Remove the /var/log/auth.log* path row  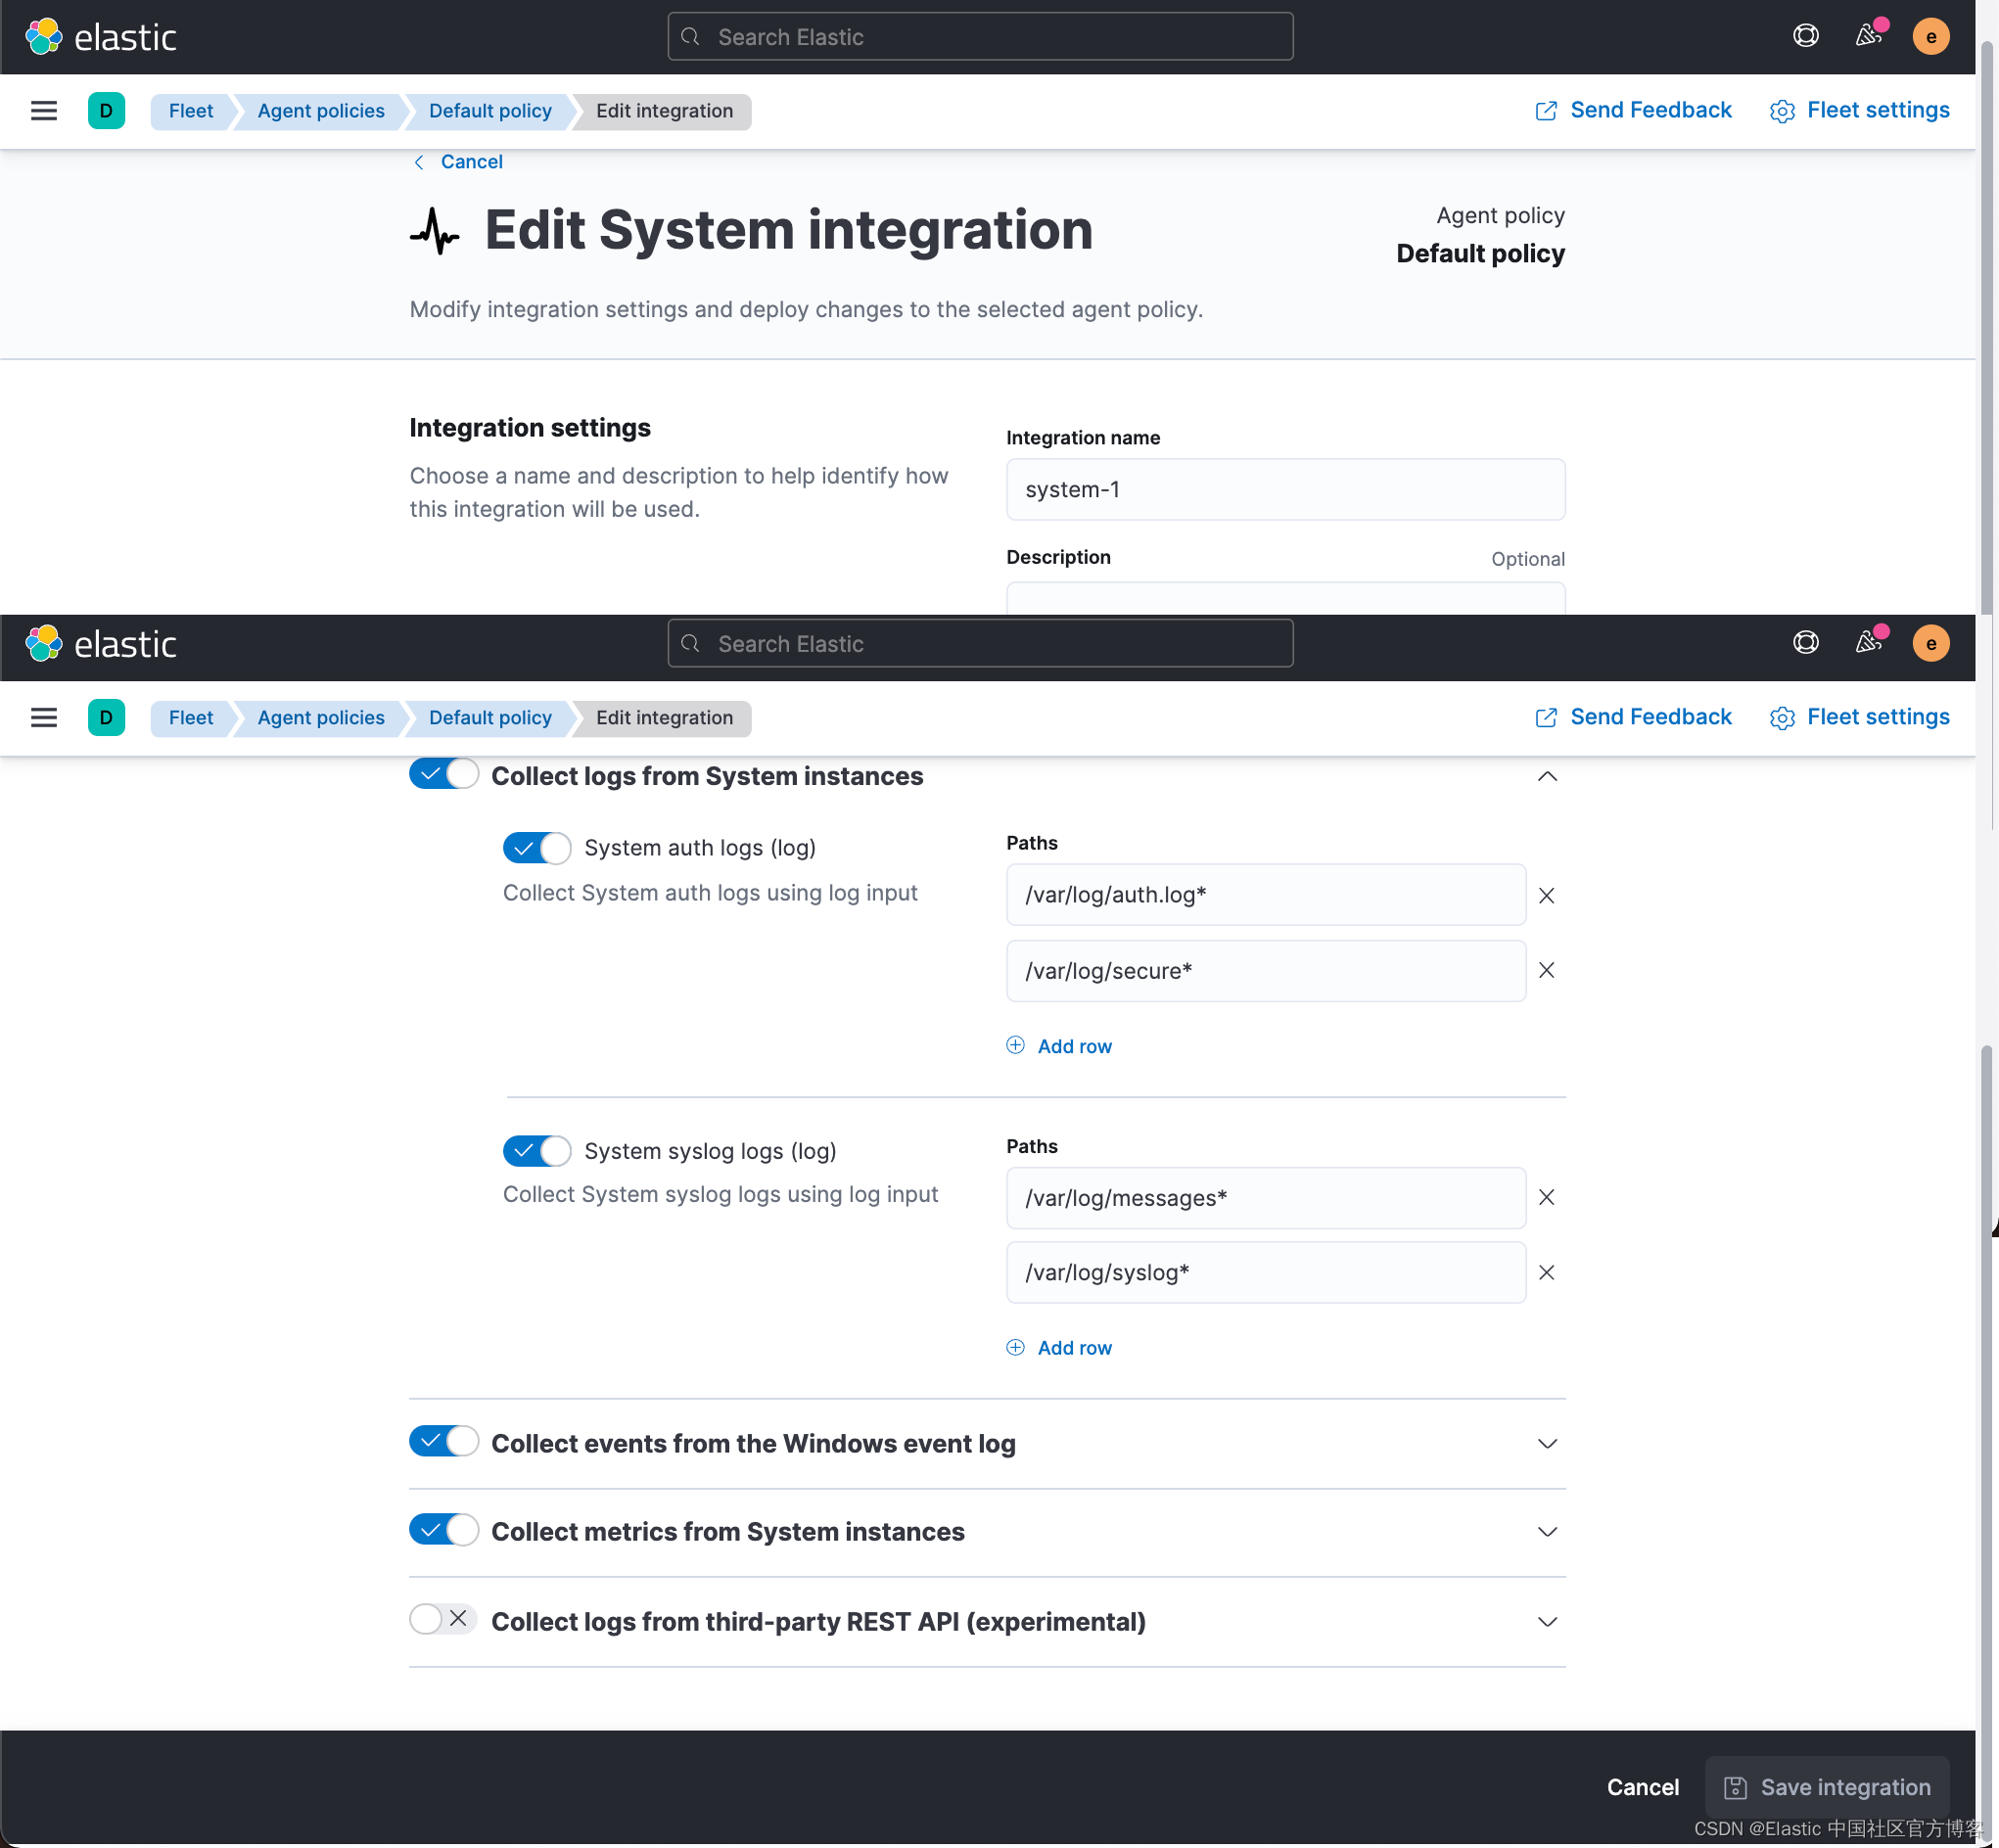(1546, 895)
